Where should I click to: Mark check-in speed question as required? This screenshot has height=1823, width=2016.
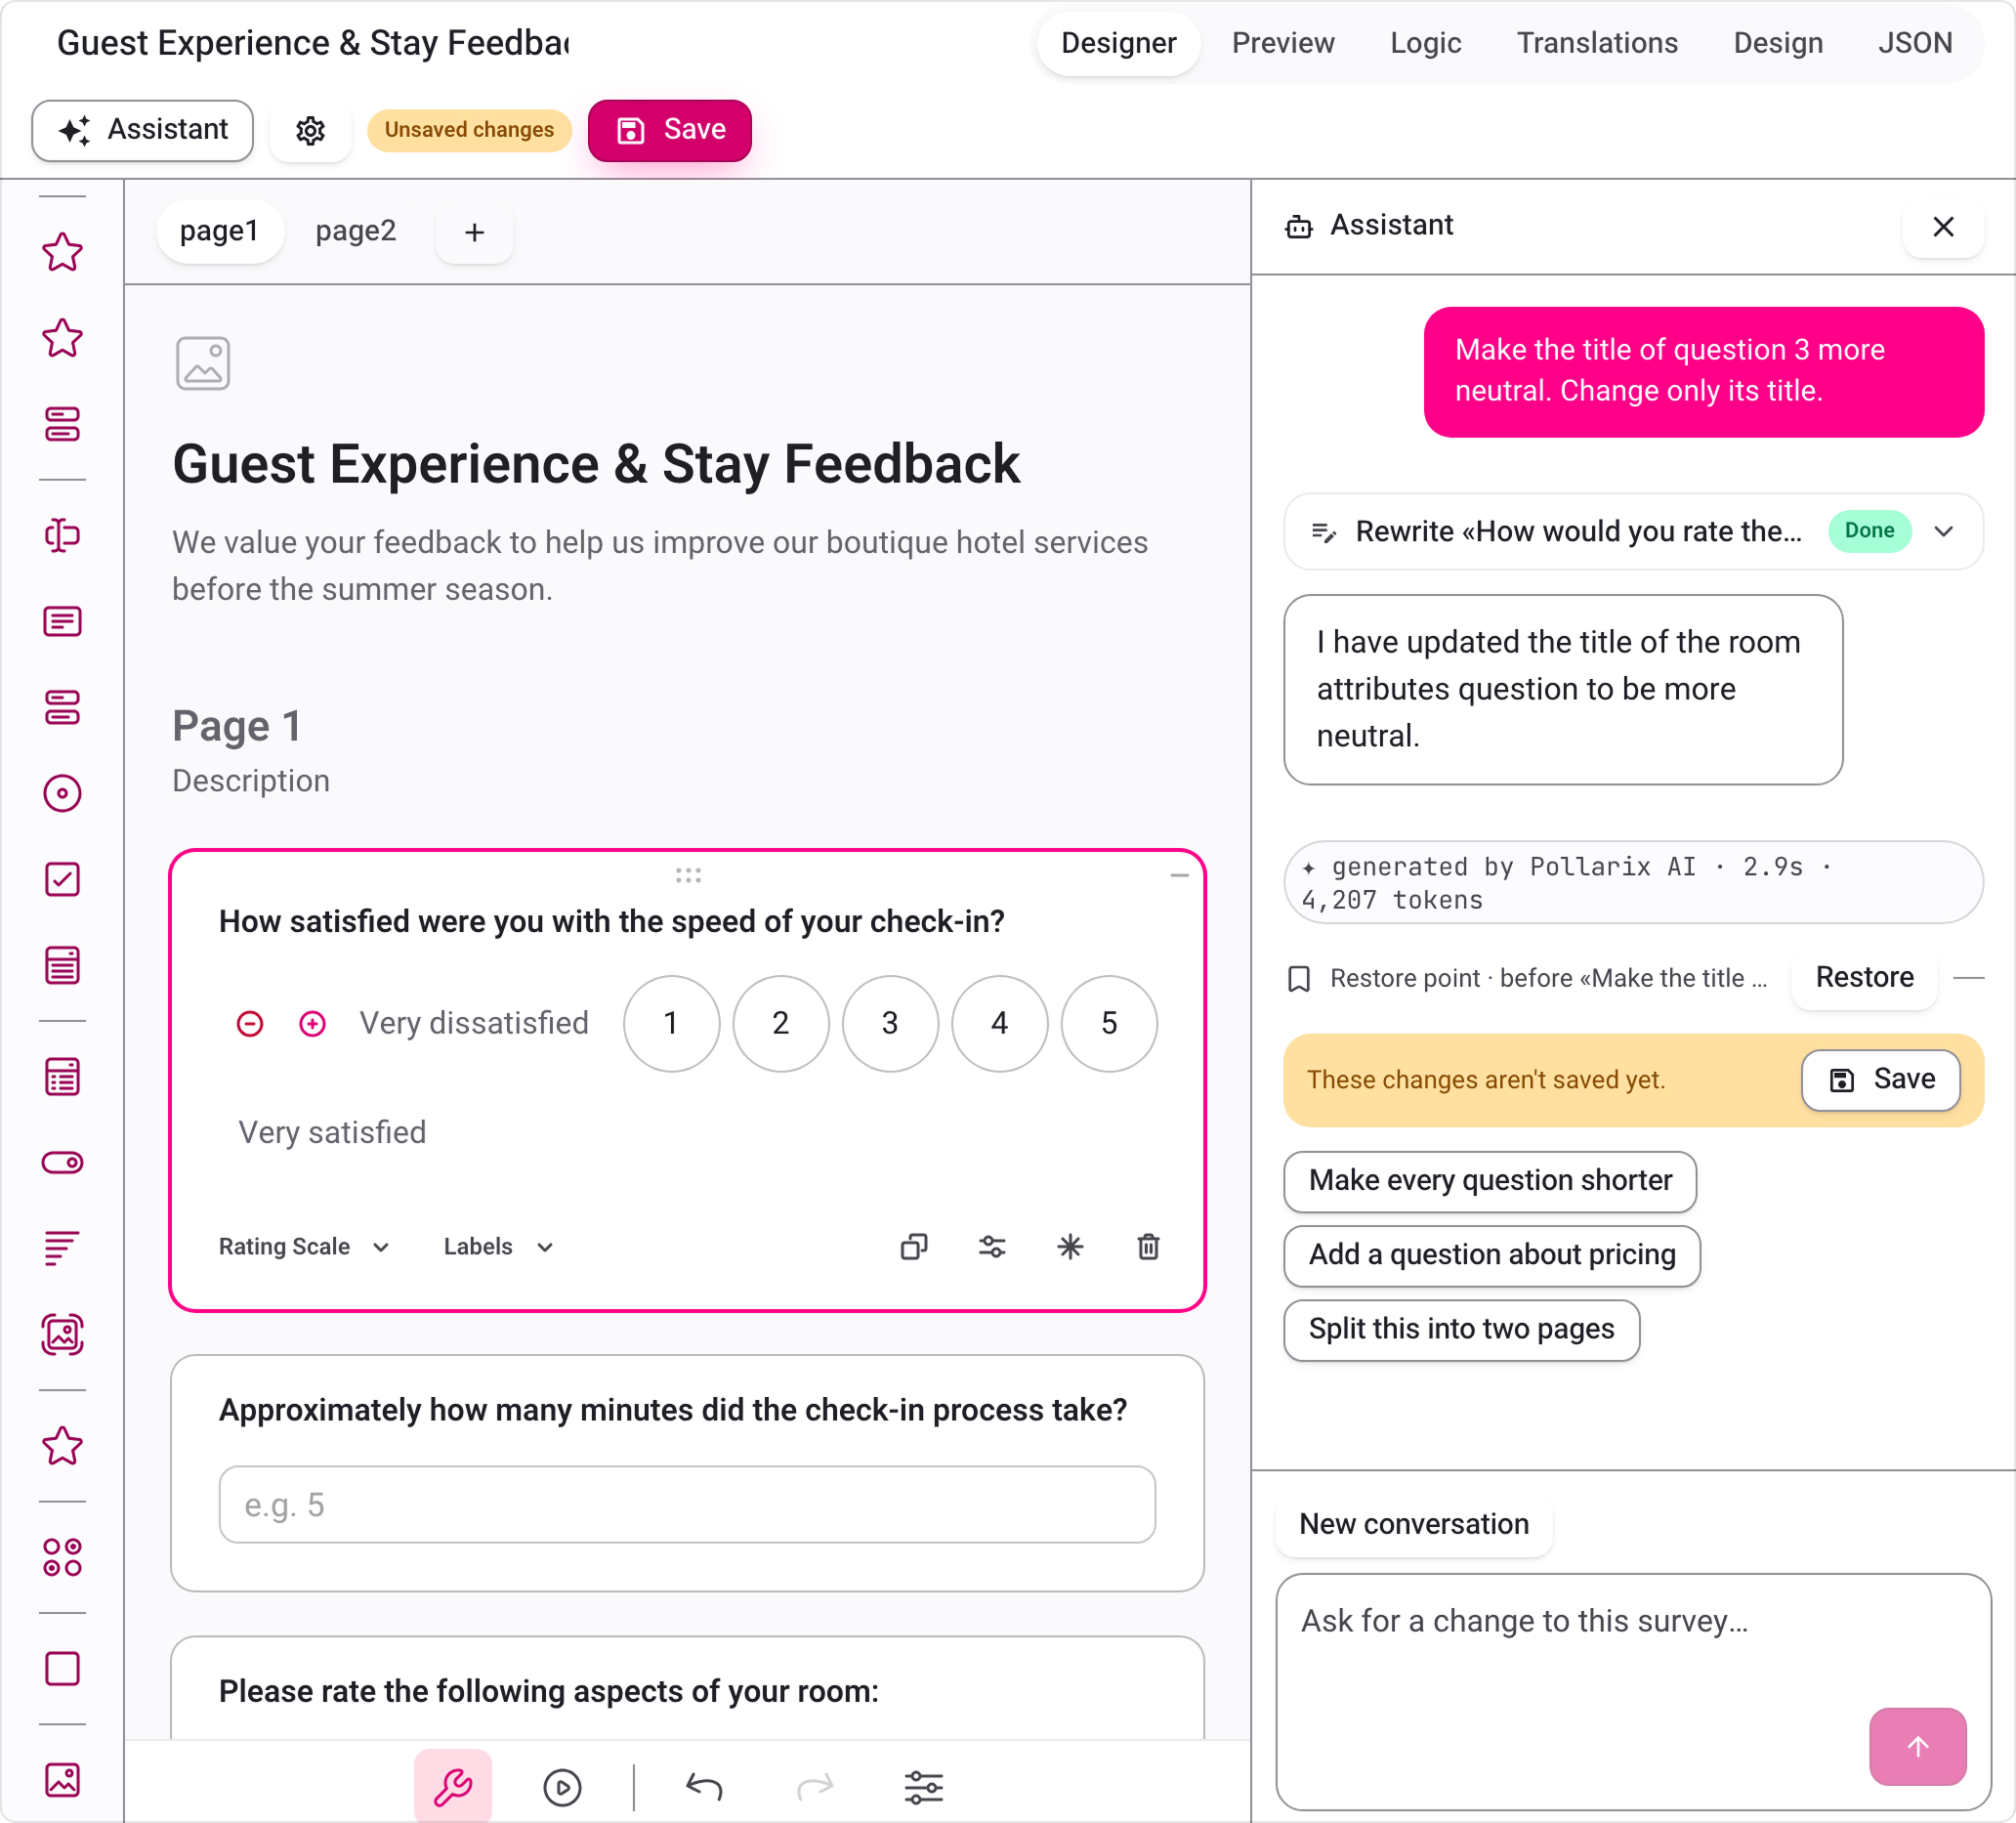tap(1070, 1246)
